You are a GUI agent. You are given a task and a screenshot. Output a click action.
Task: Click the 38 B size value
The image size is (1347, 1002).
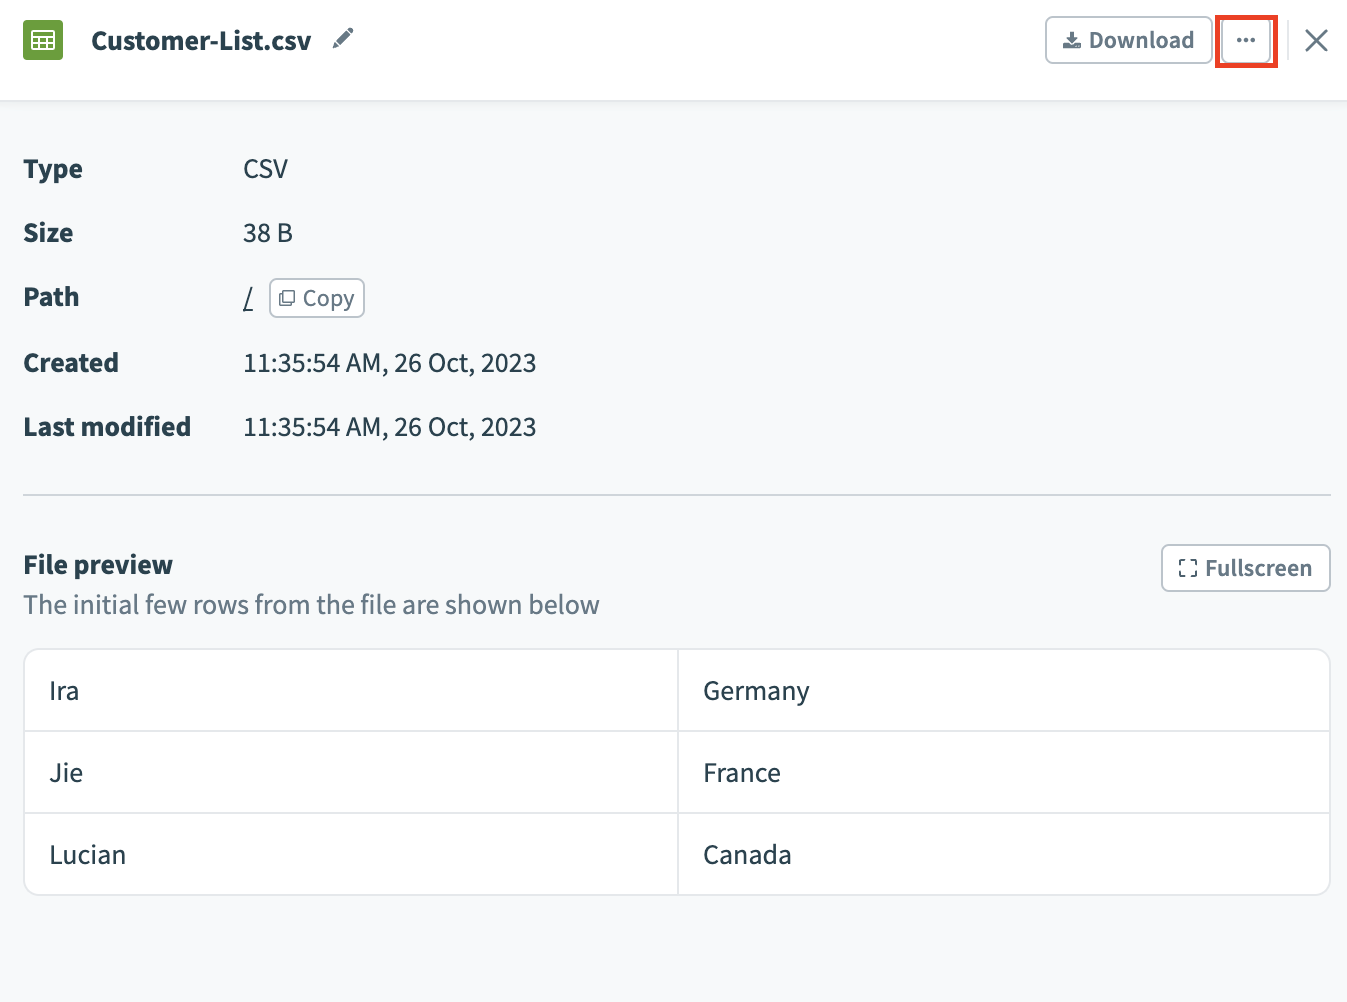tap(267, 233)
